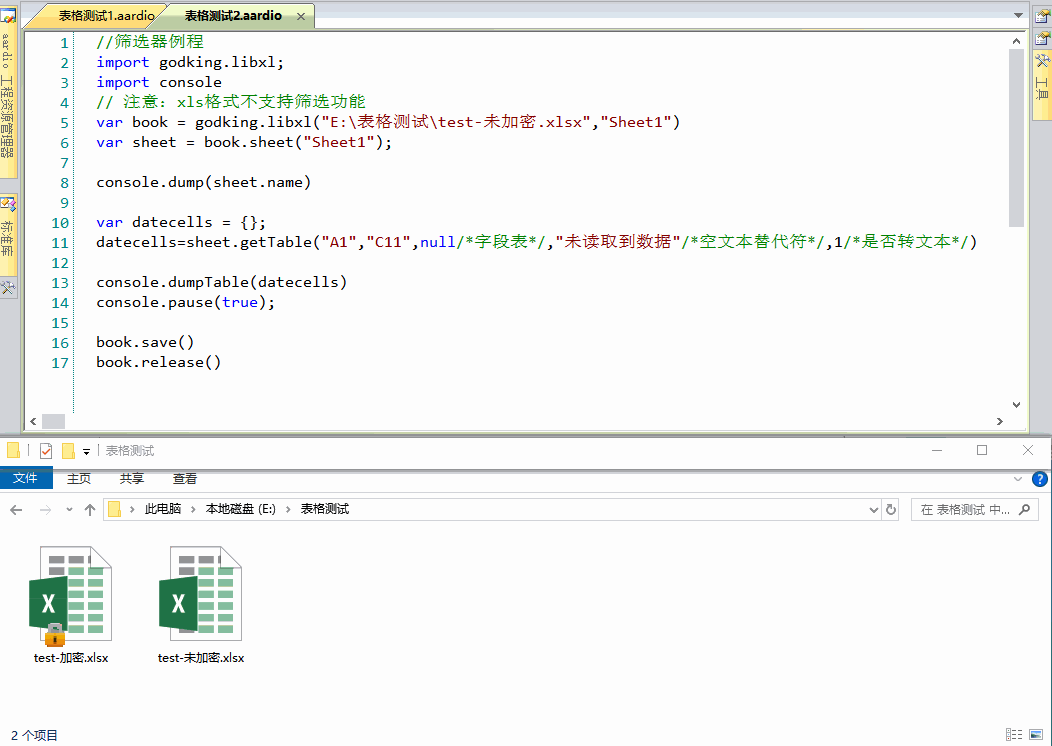The image size is (1052, 746).
Task: Expand the chevron after 此电脑 in the breadcrumb
Action: (x=193, y=509)
